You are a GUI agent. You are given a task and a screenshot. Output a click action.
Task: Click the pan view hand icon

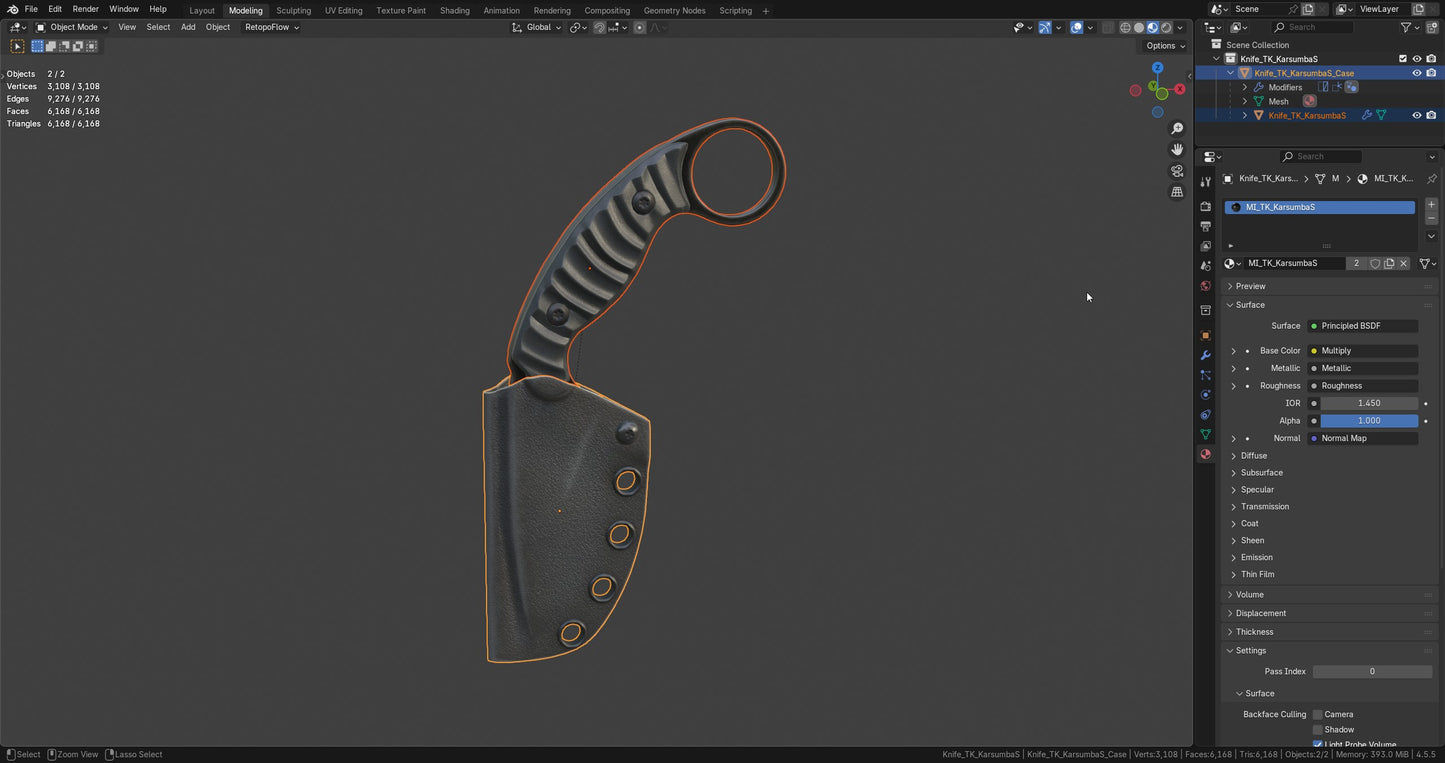click(x=1177, y=150)
